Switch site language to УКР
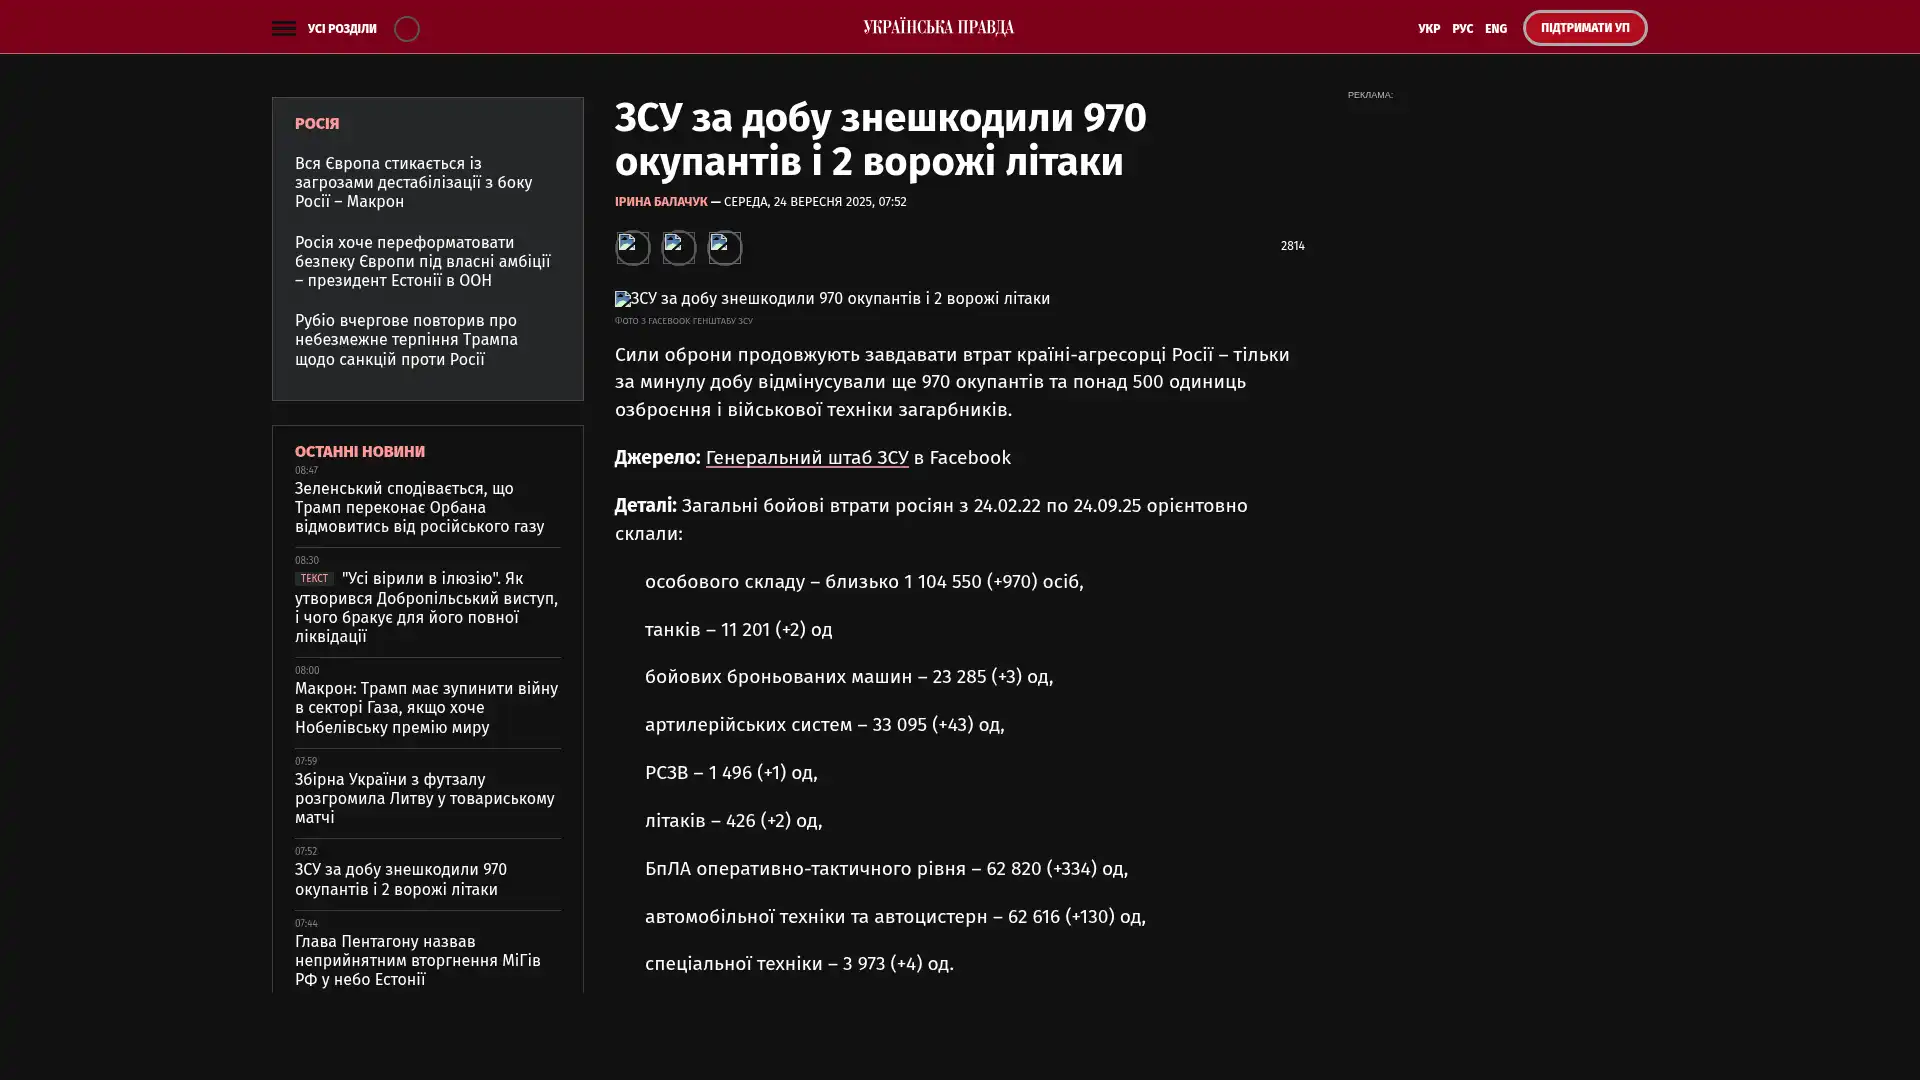This screenshot has width=1920, height=1080. point(1428,29)
